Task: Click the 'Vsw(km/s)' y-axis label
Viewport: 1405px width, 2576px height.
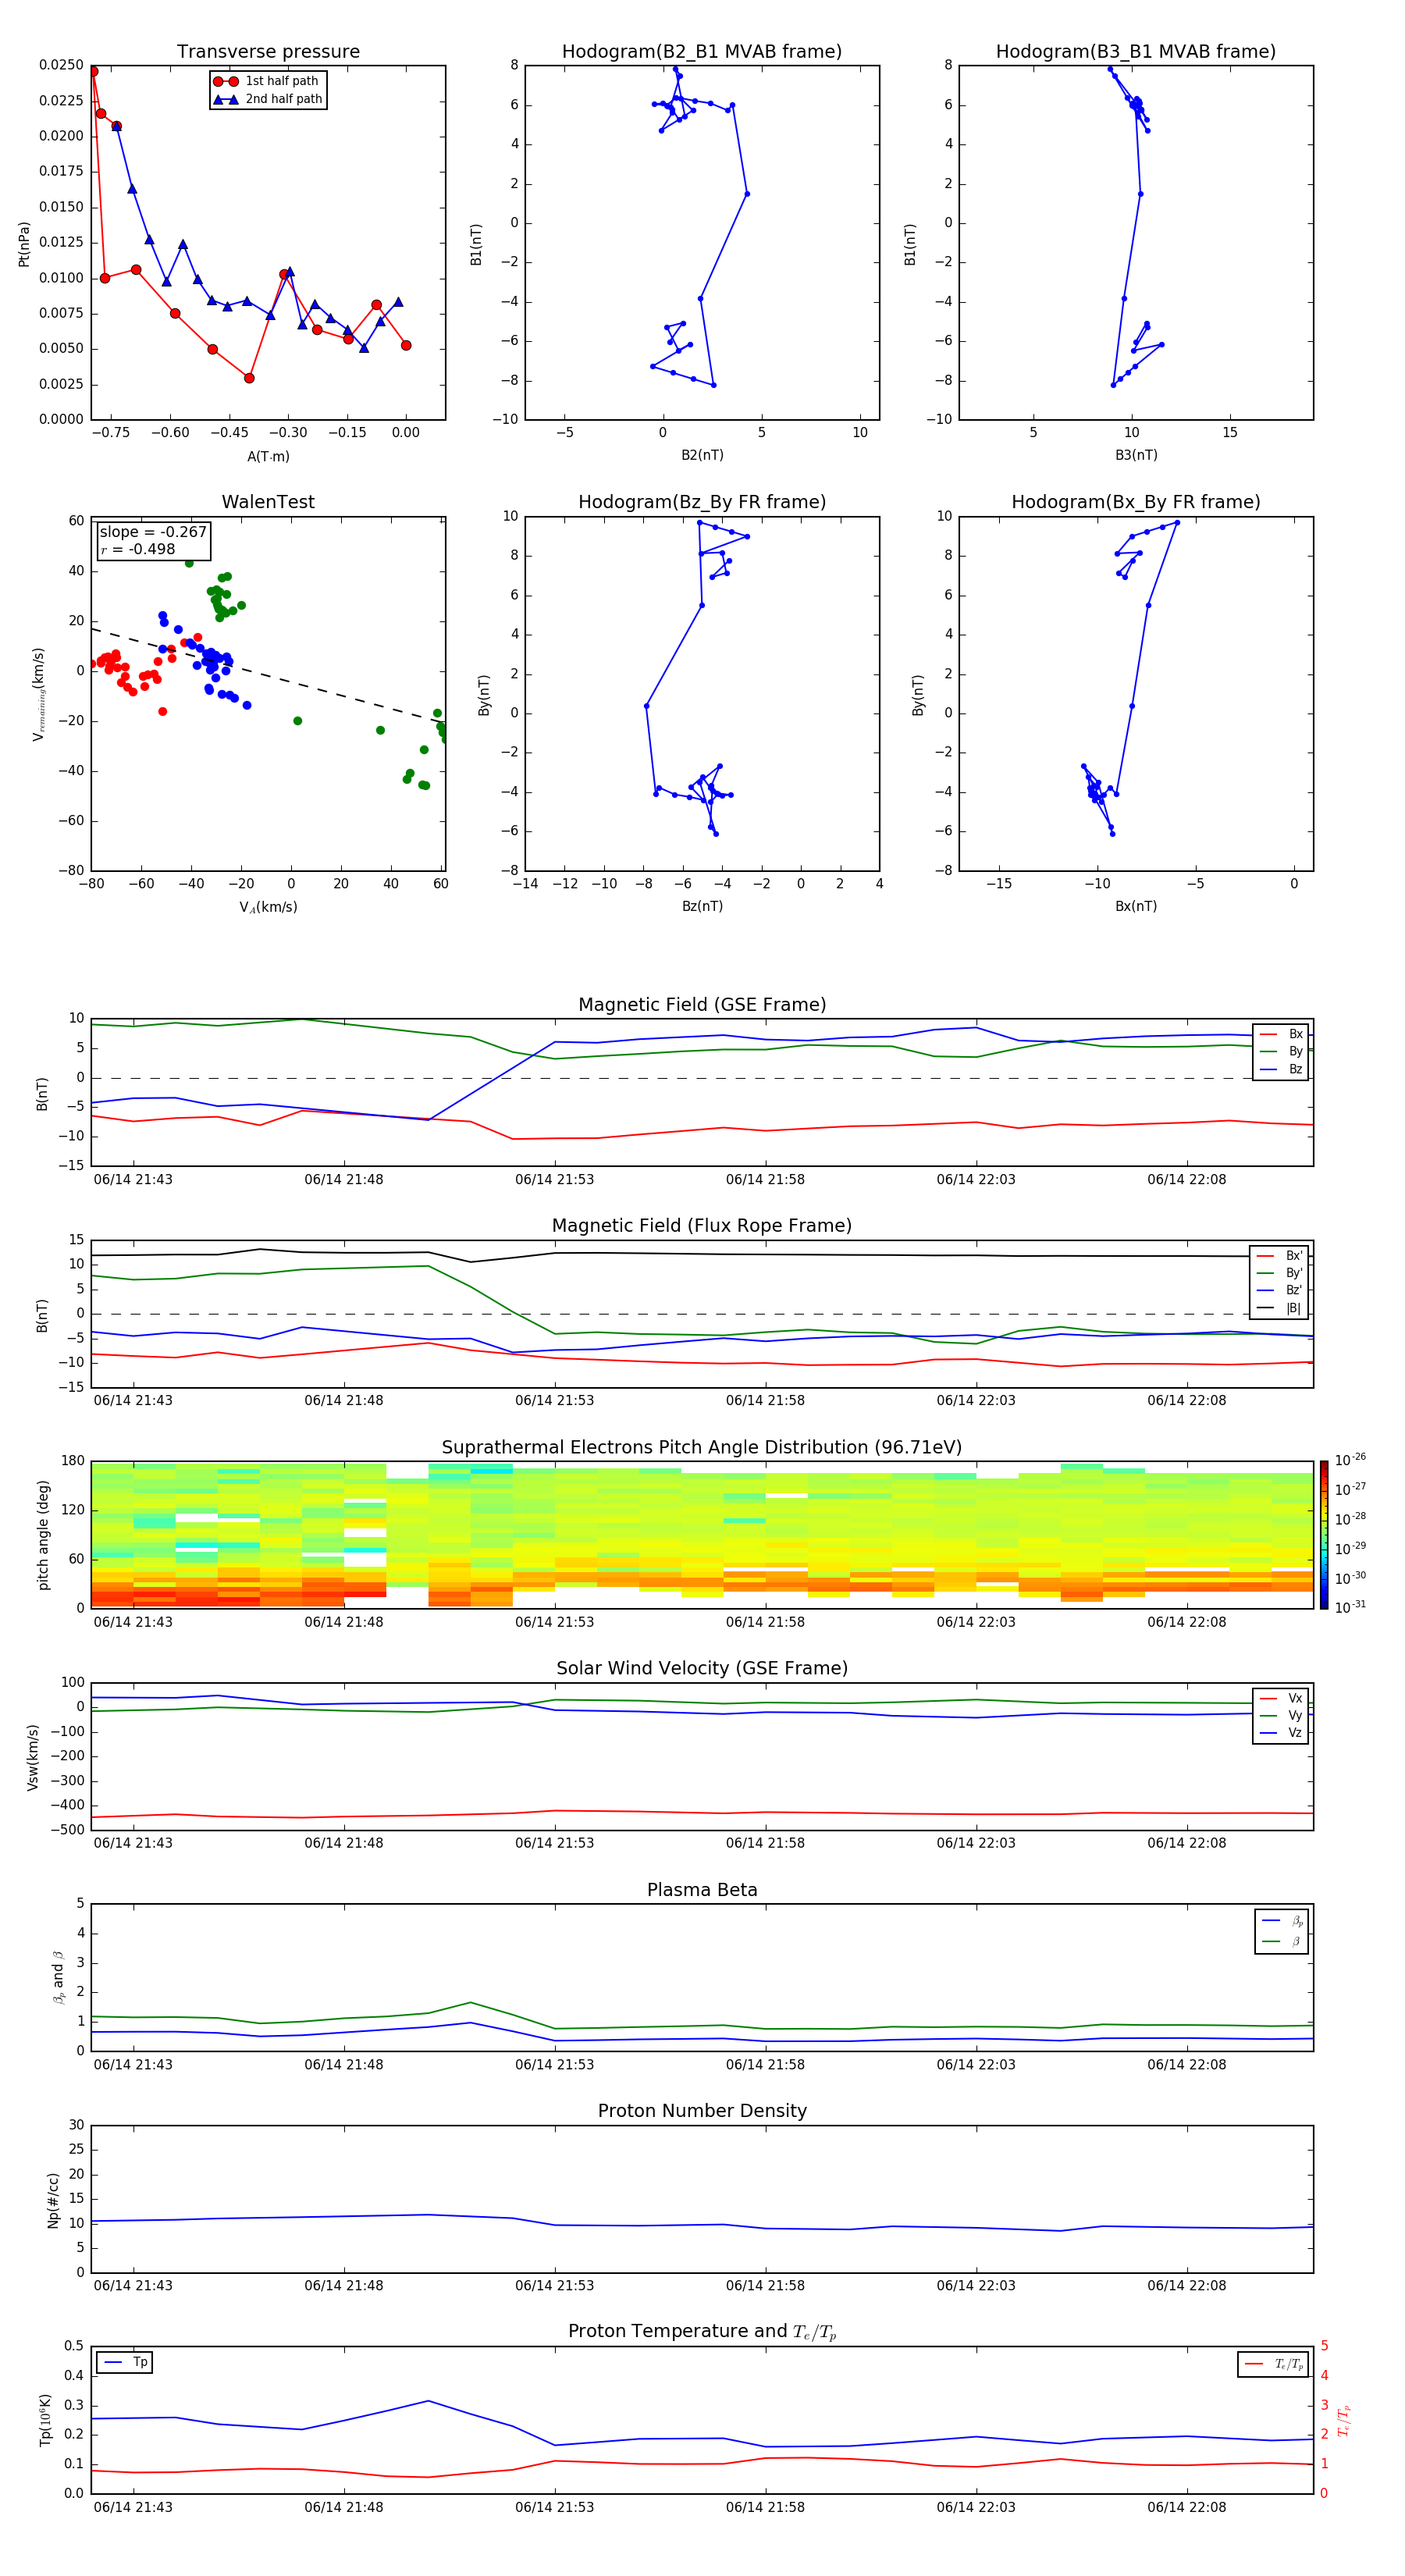Action: click(x=33, y=1756)
